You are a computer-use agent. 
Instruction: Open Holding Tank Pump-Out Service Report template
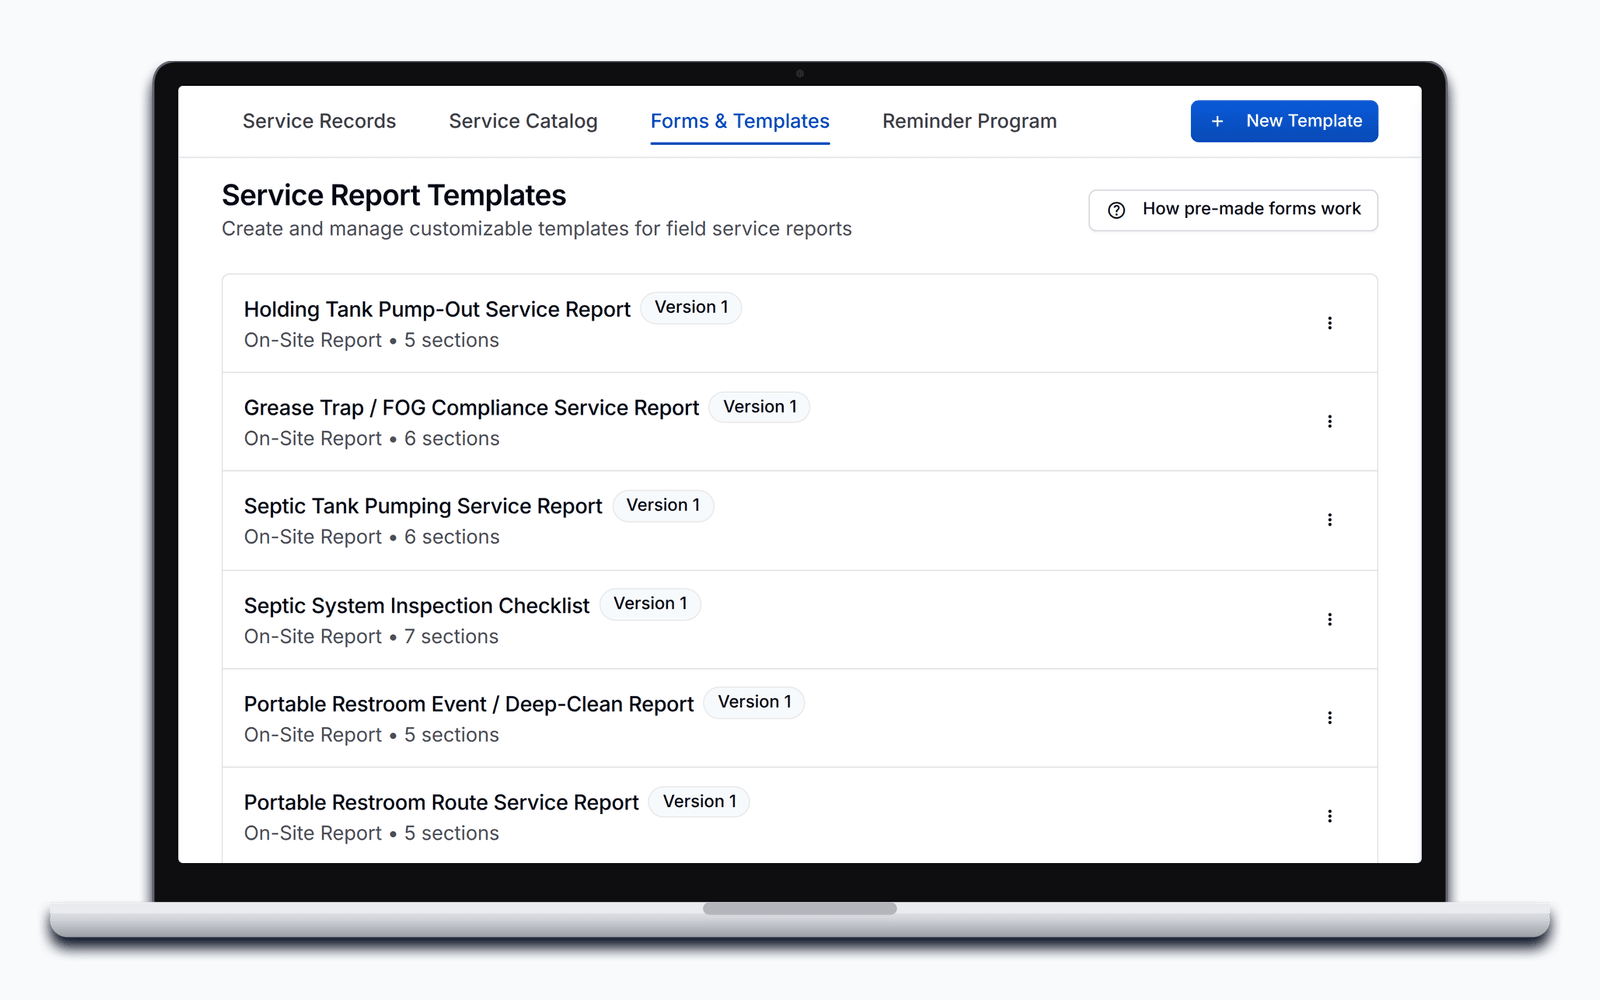(x=437, y=309)
